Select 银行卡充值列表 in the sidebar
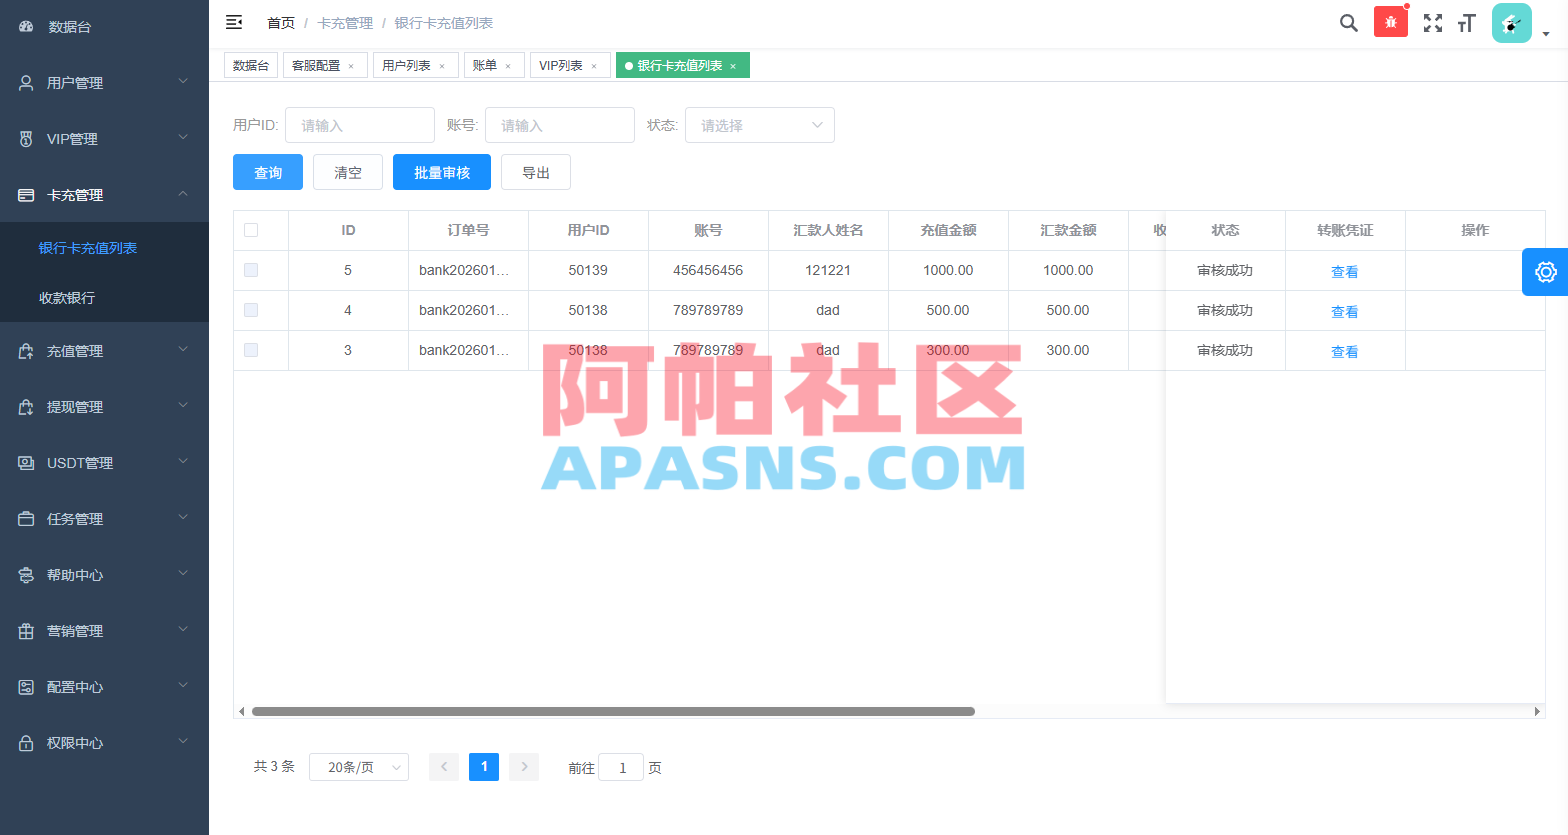Screen dimensions: 1568x835 pos(104,248)
